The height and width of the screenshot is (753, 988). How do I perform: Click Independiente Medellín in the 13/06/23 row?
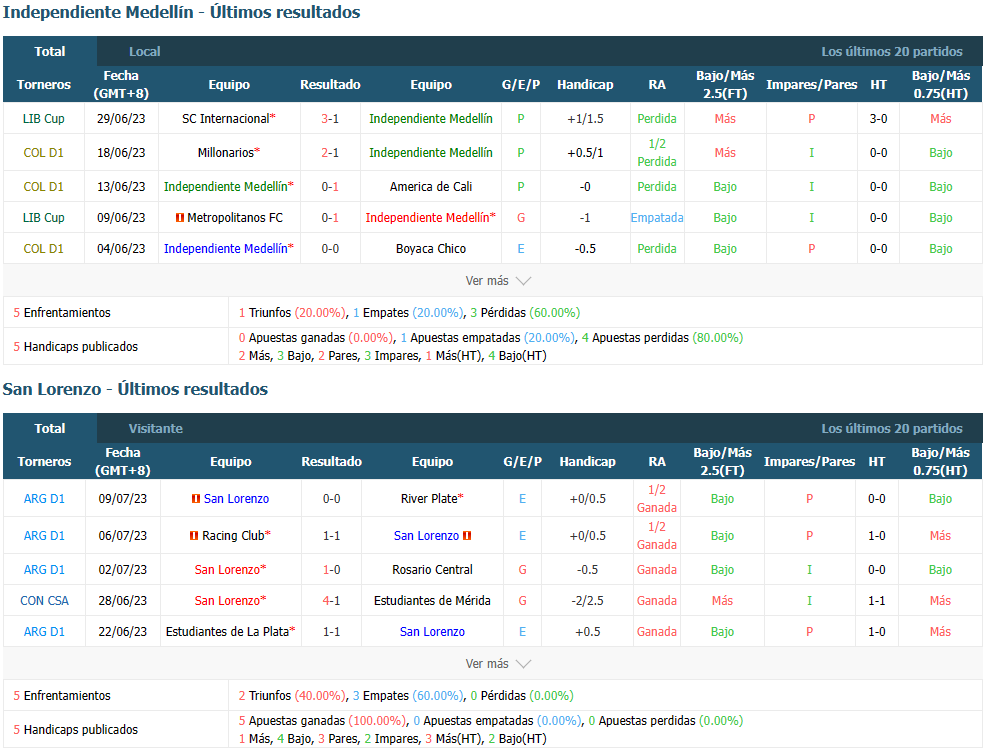click(x=226, y=187)
